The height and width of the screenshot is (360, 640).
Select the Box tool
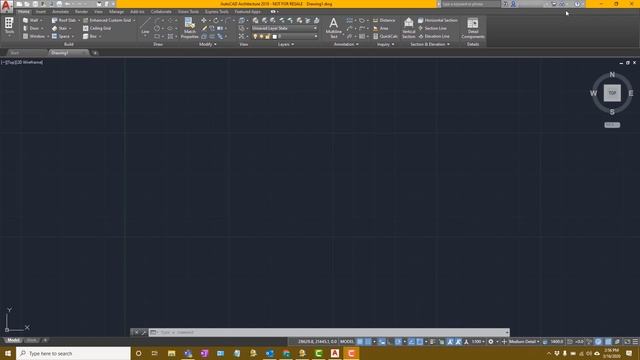point(91,36)
